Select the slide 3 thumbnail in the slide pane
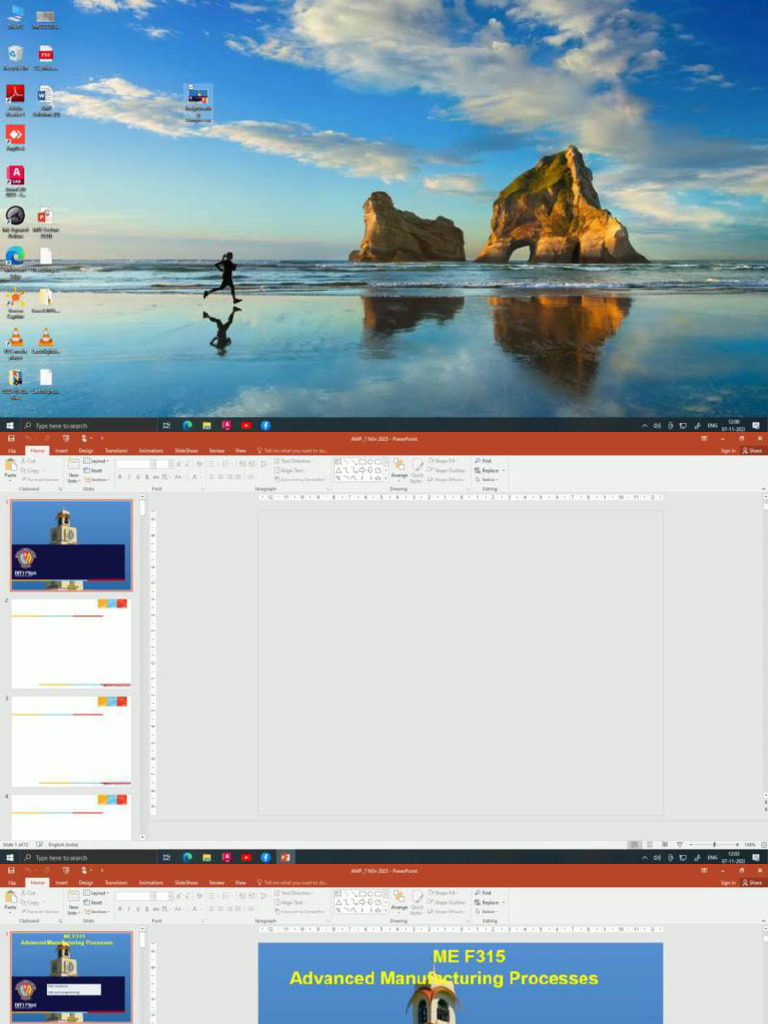Viewport: 768px width, 1024px height. point(71,740)
